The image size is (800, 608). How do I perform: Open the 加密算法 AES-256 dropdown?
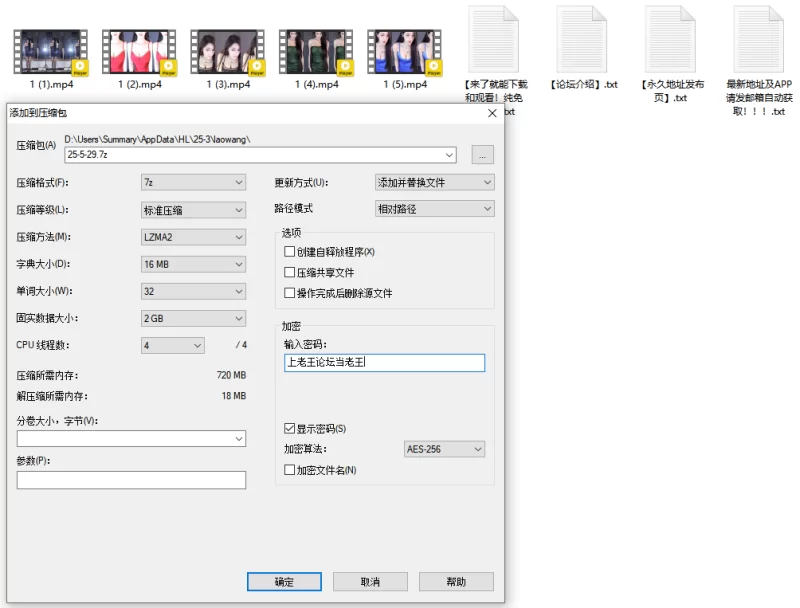pyautogui.click(x=444, y=449)
